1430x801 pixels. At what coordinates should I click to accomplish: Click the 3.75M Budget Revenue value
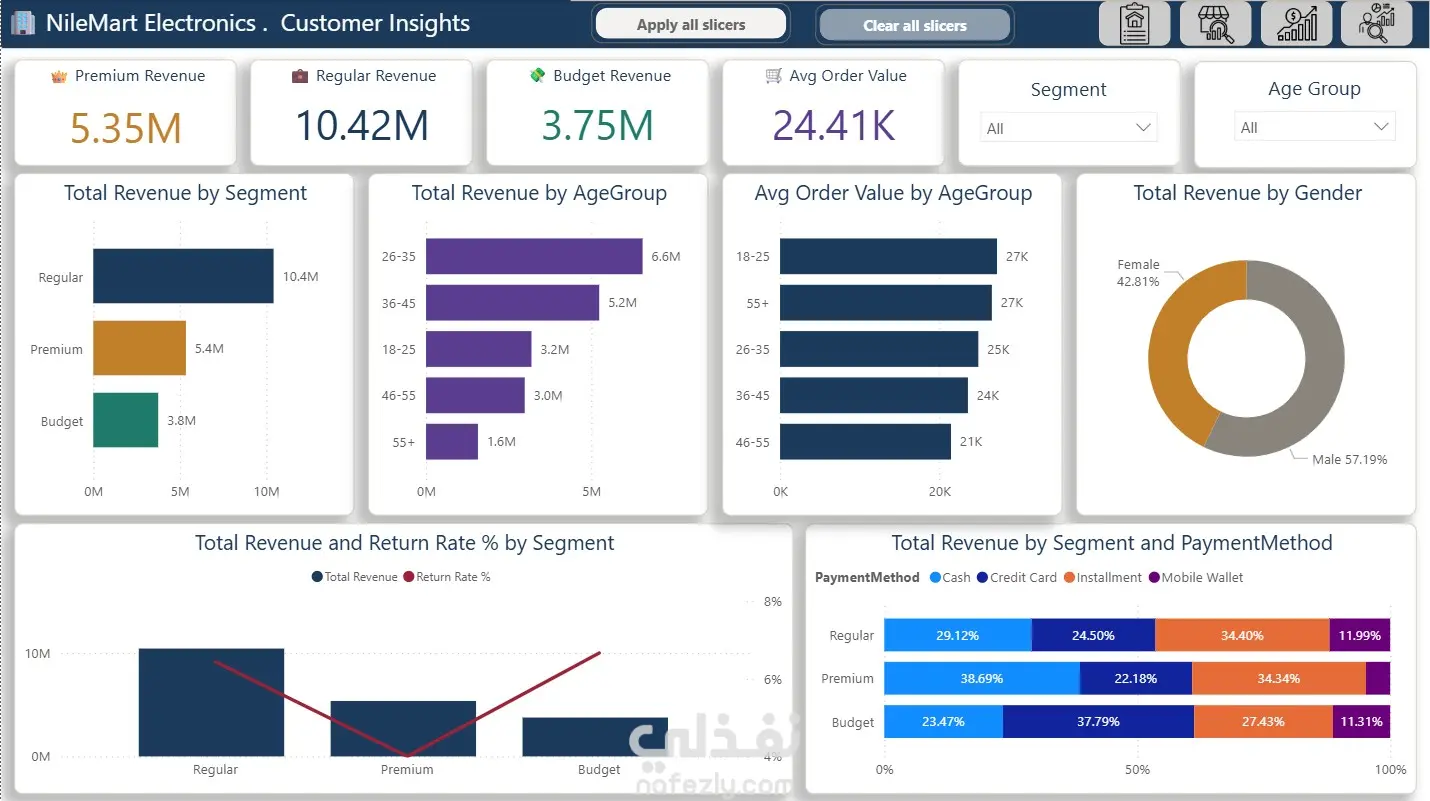pyautogui.click(x=597, y=125)
